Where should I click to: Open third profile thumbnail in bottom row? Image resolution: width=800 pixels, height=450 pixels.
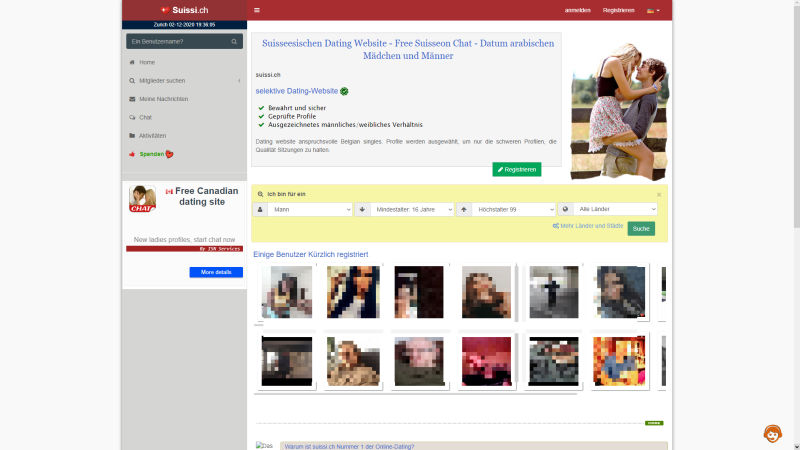tap(419, 361)
